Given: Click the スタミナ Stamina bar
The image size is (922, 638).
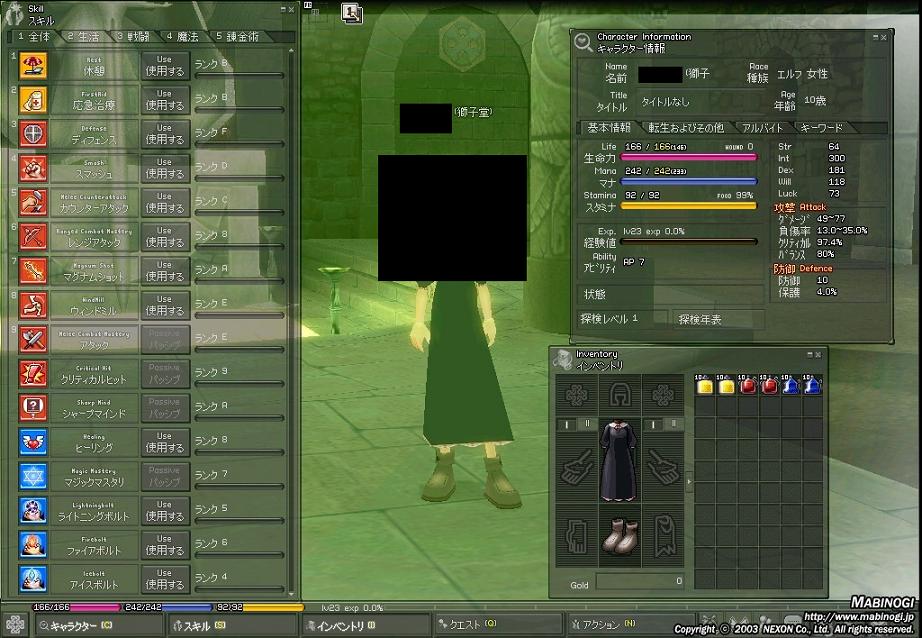Looking at the screenshot, I should click(x=689, y=206).
